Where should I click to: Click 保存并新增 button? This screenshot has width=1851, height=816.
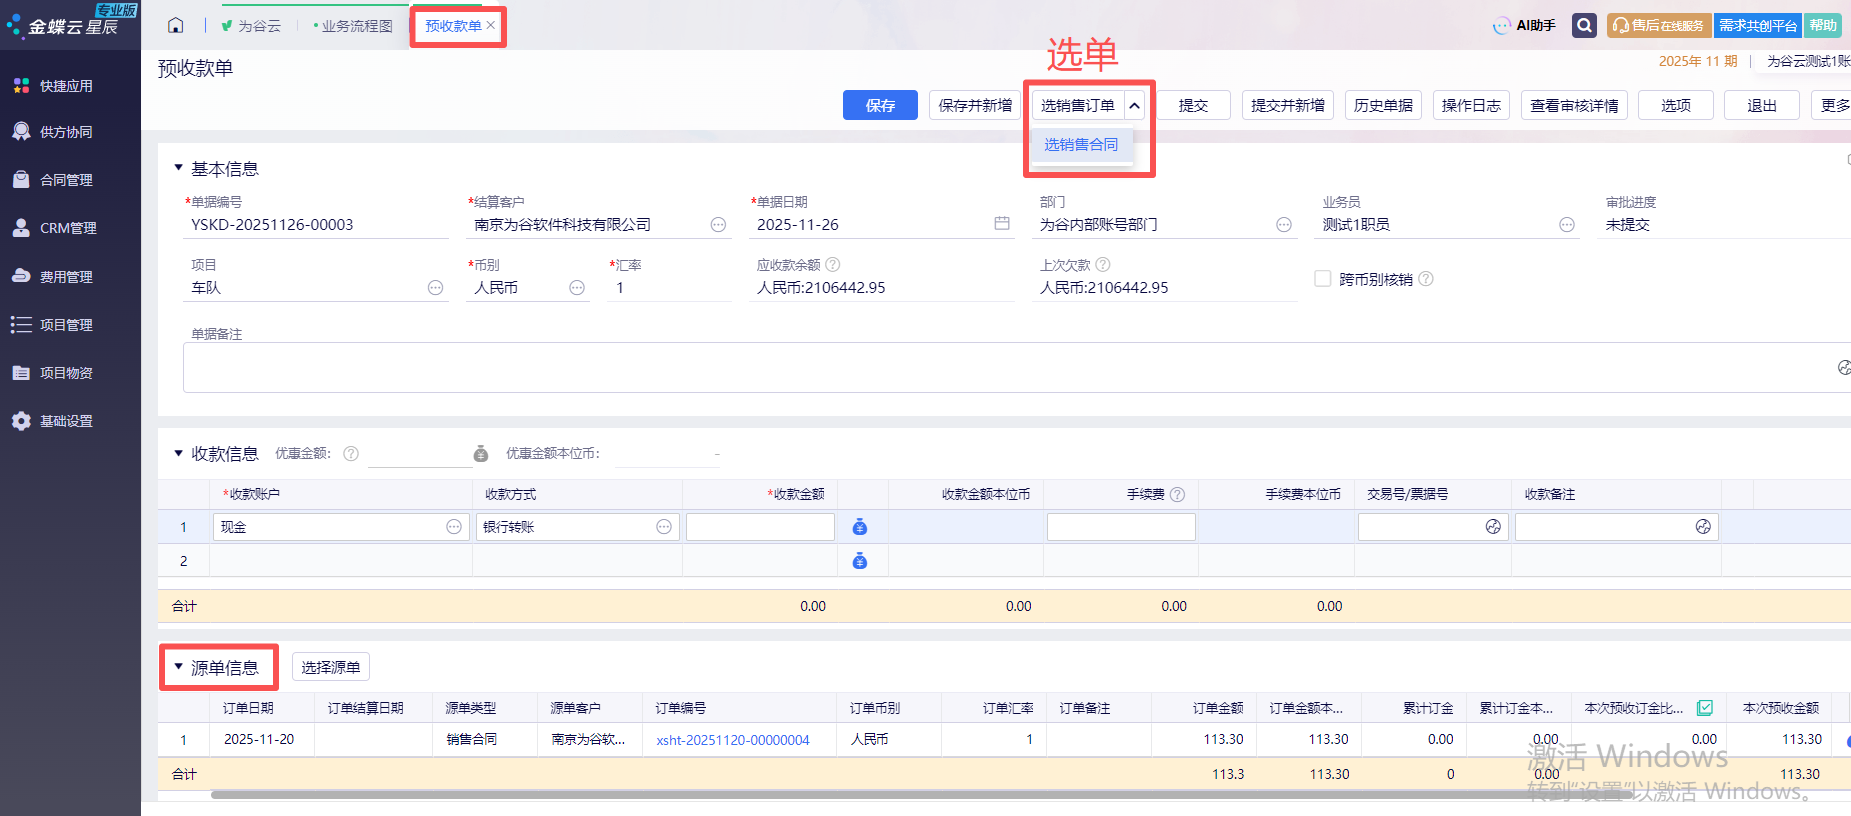tap(975, 105)
